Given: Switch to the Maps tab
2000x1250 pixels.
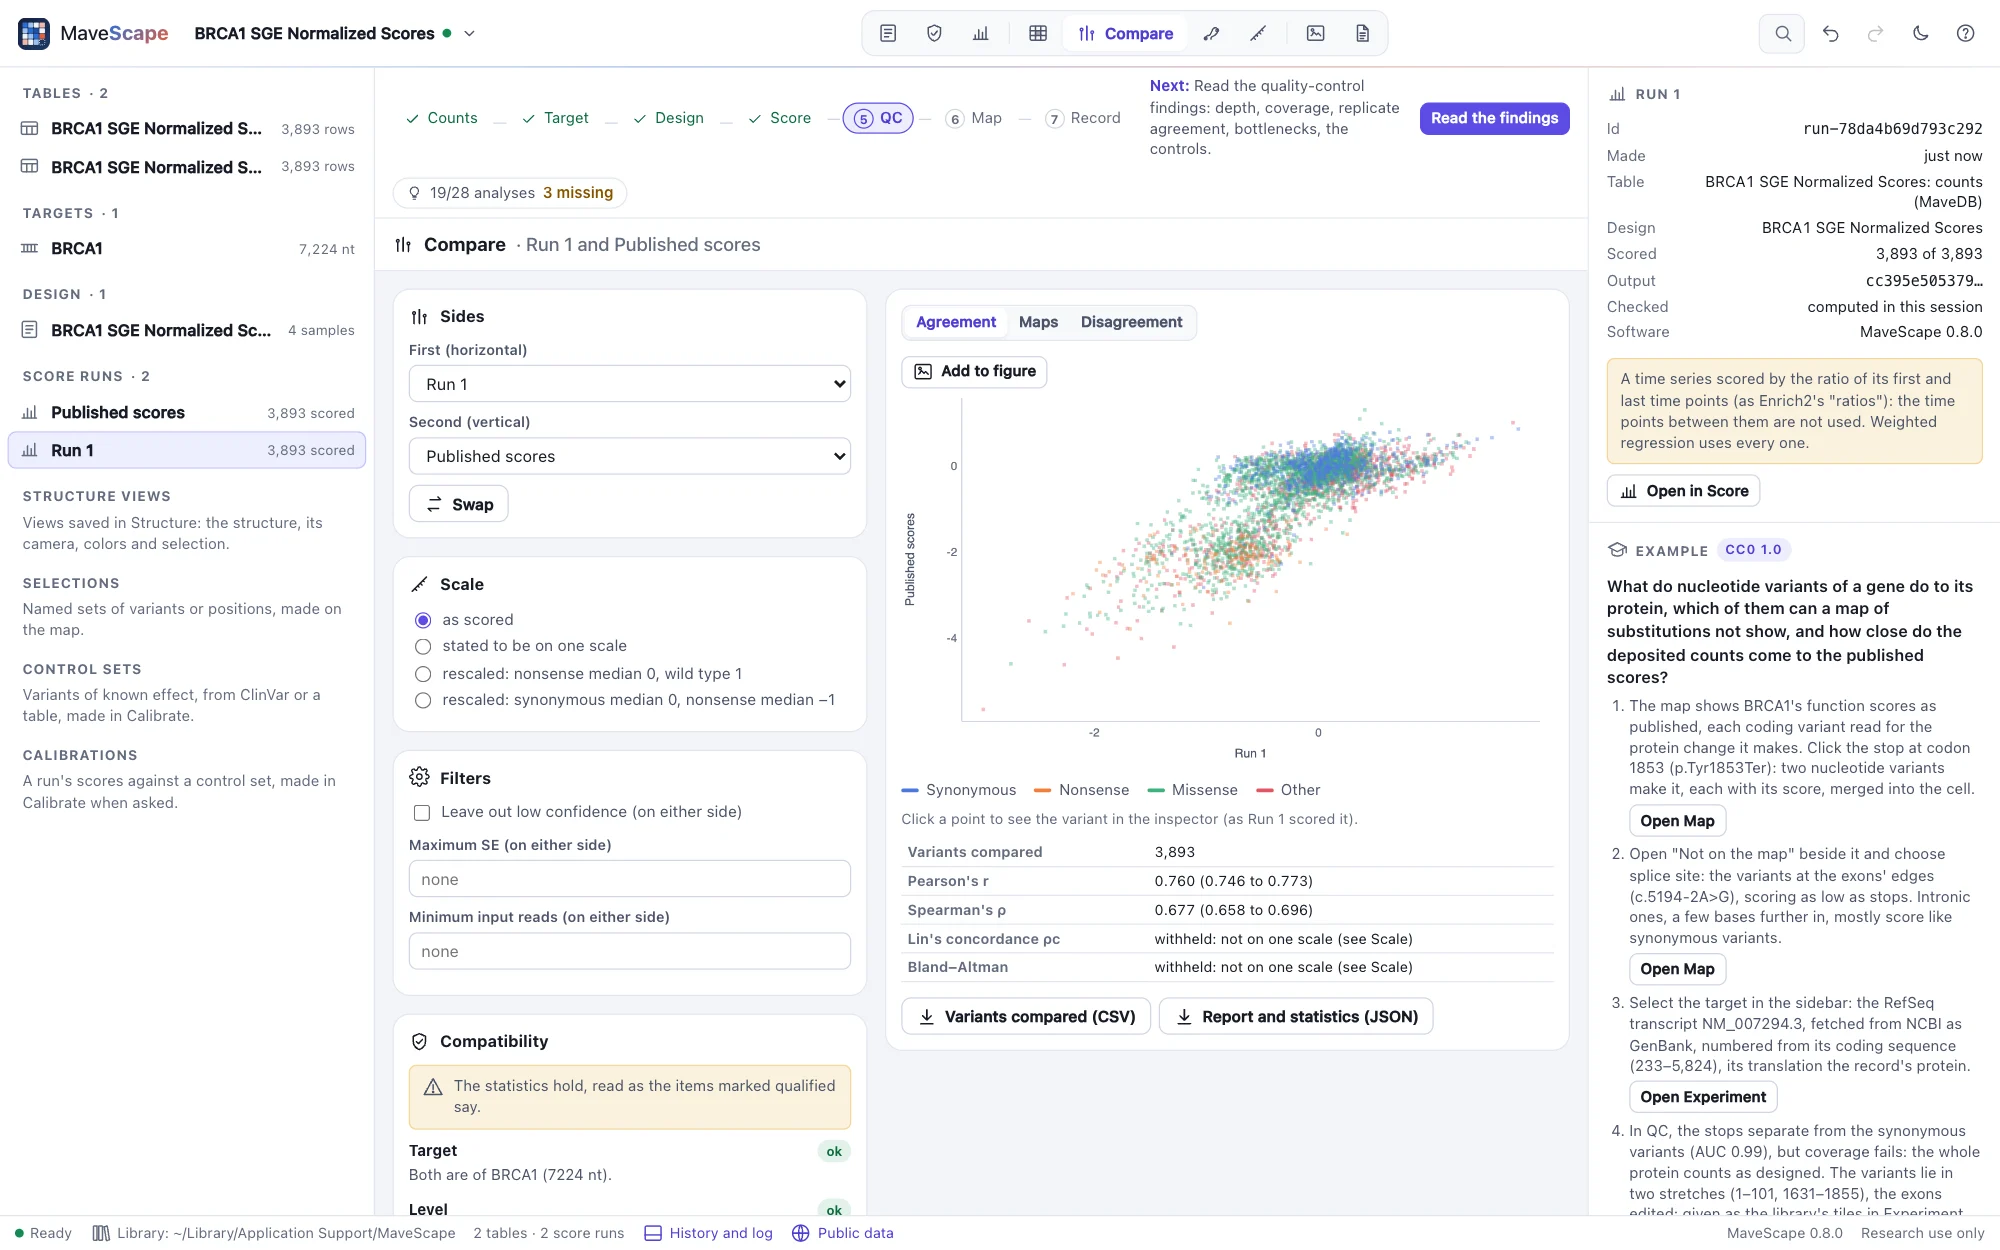Looking at the screenshot, I should coord(1038,322).
